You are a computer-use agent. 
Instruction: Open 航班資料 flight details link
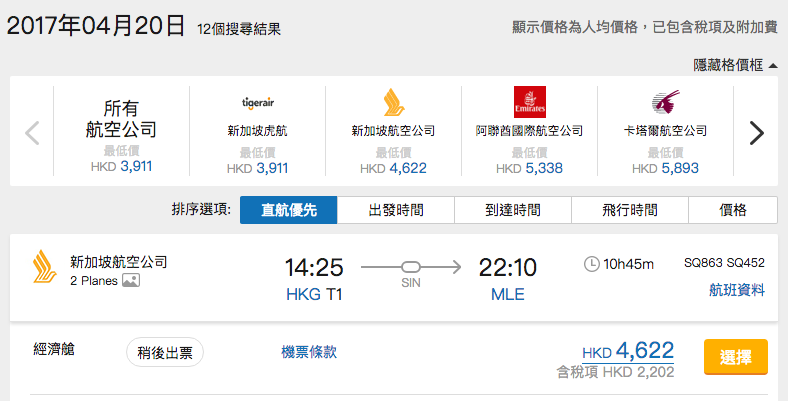[x=737, y=290]
